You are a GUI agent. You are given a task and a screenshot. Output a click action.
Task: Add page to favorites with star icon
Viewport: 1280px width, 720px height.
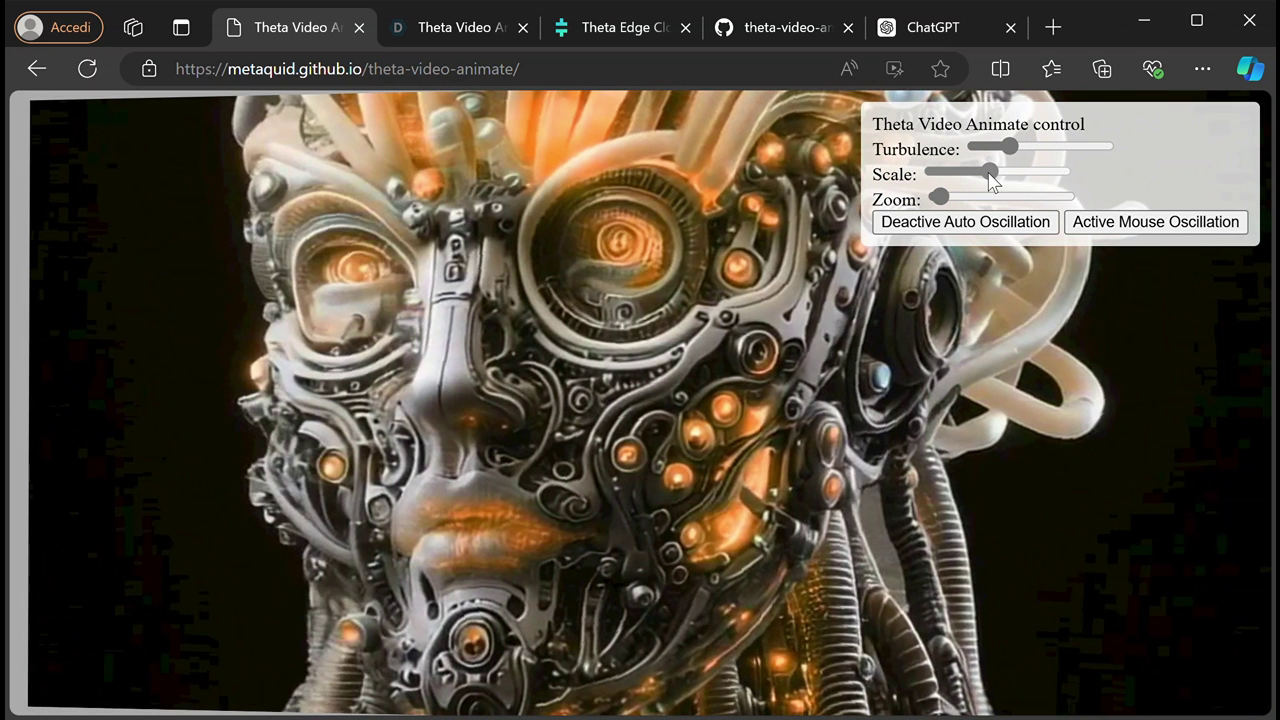pos(940,69)
